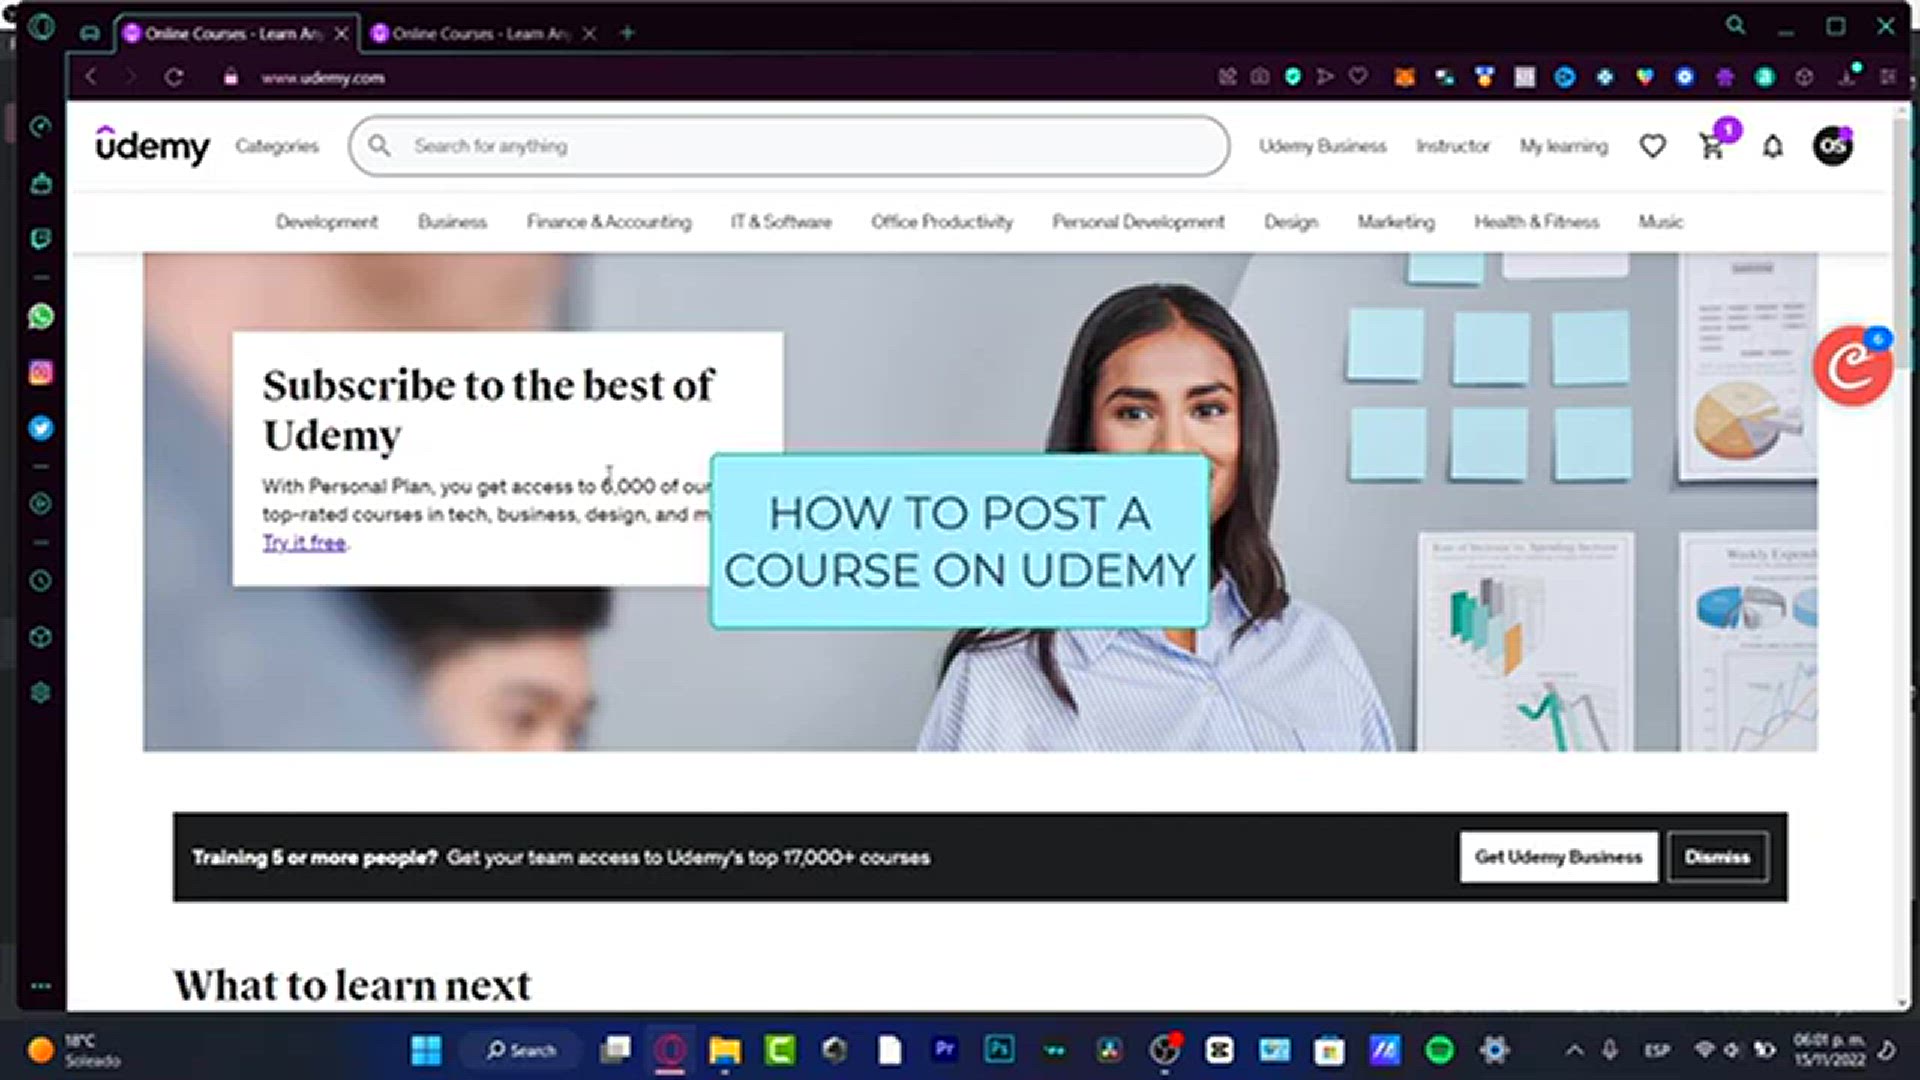Click Get Udemy Business button
The width and height of the screenshot is (1920, 1080).
pyautogui.click(x=1558, y=857)
